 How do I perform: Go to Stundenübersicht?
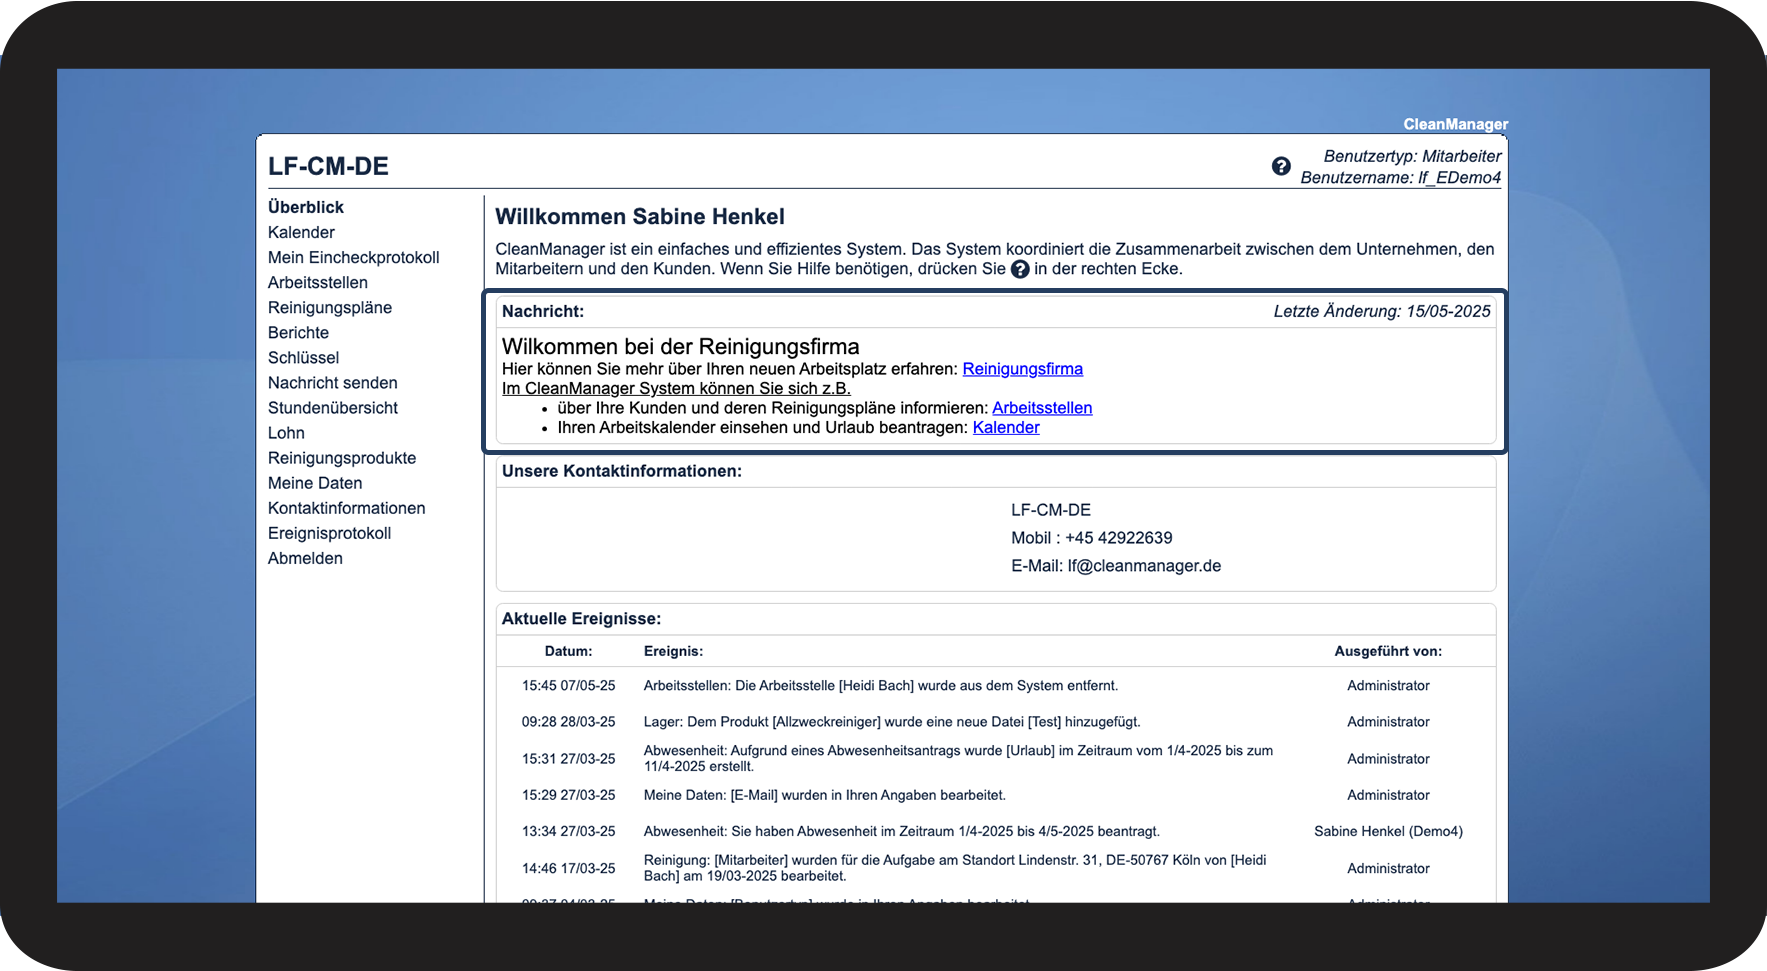coord(332,407)
